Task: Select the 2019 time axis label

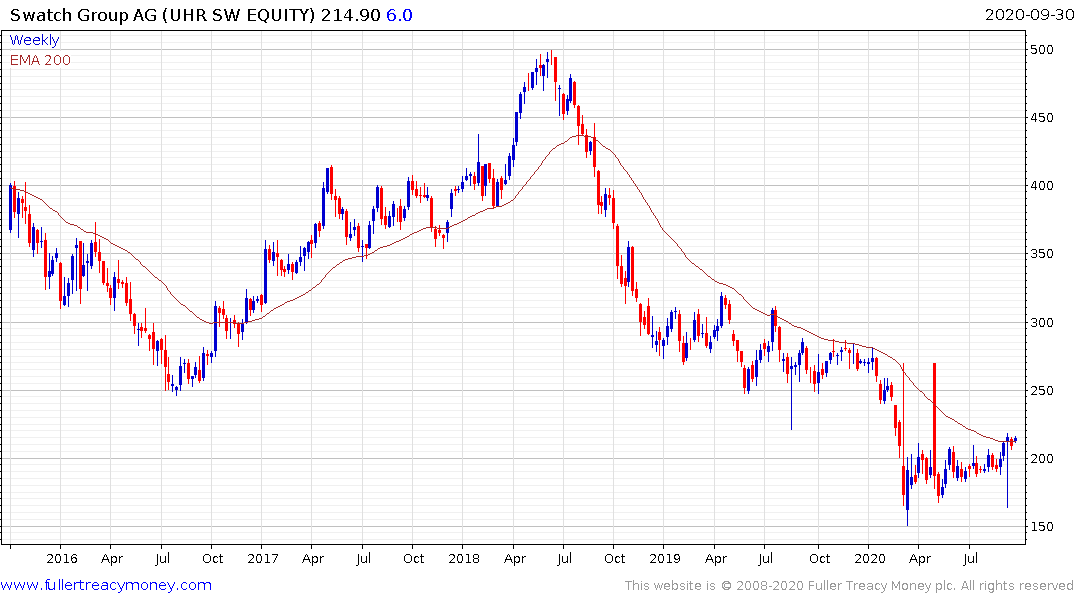Action: pyautogui.click(x=665, y=558)
